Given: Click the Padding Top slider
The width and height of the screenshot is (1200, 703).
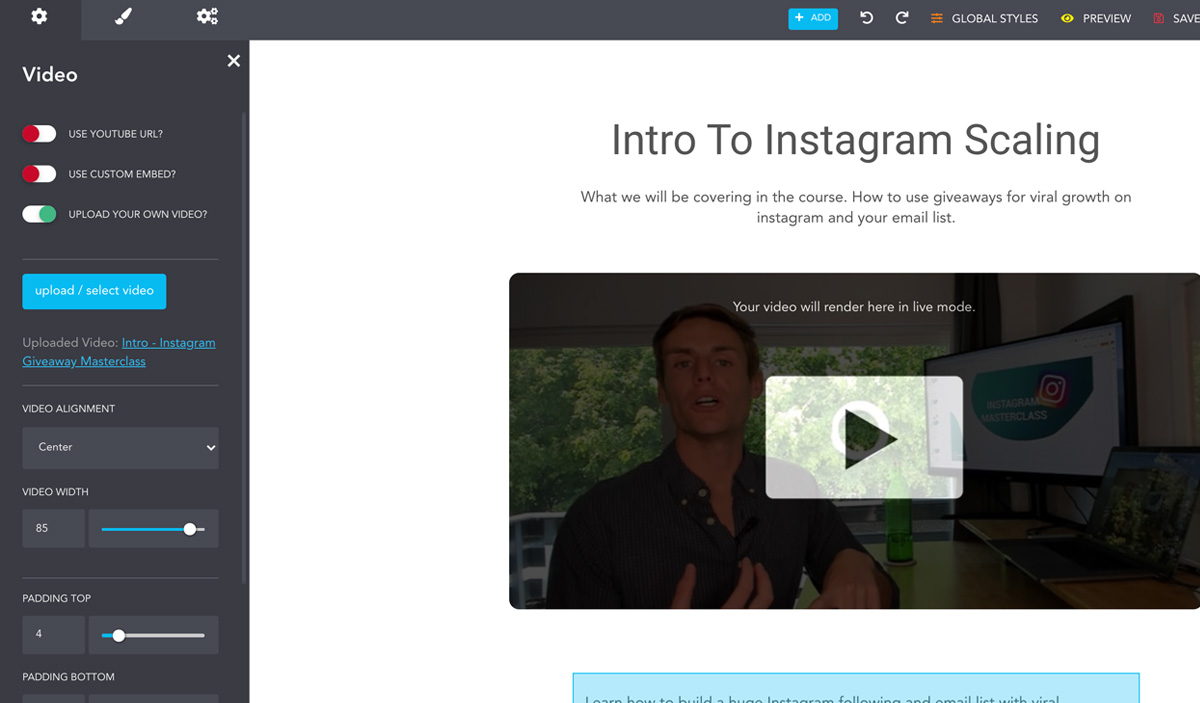Looking at the screenshot, I should tap(153, 635).
